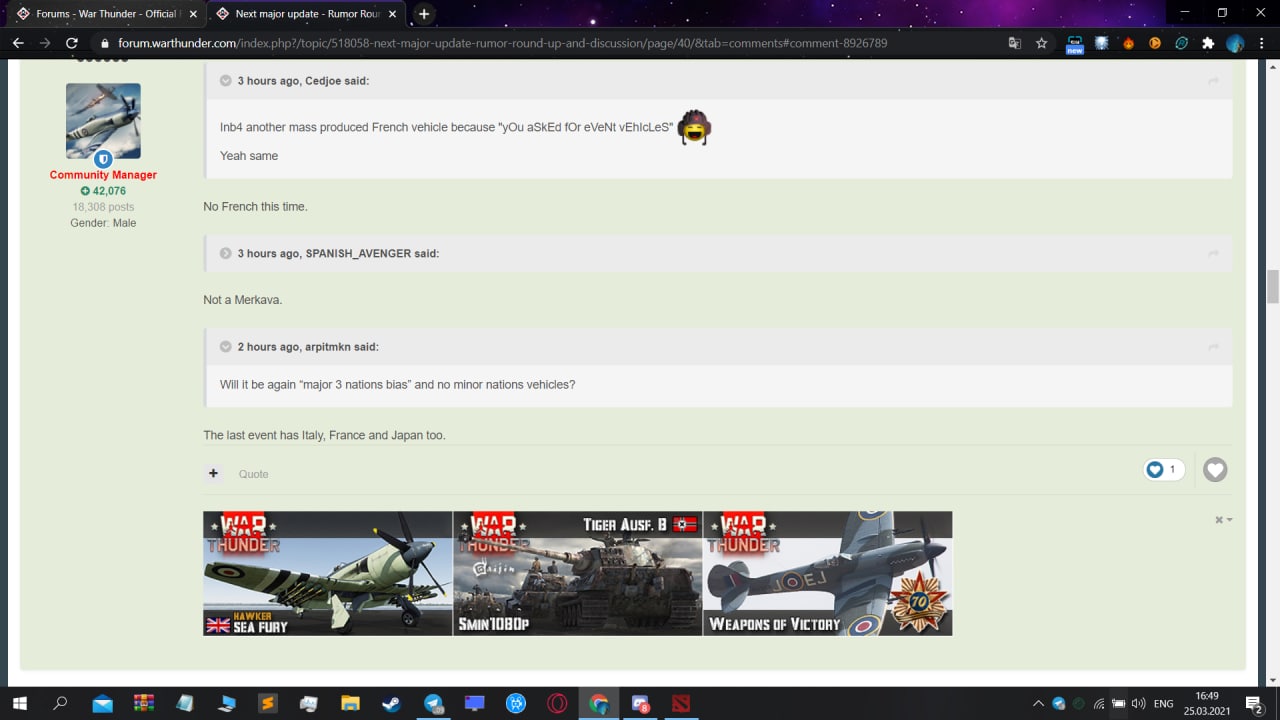
Task: Go to Cedjoe's original post arrow
Action: [x=1213, y=81]
